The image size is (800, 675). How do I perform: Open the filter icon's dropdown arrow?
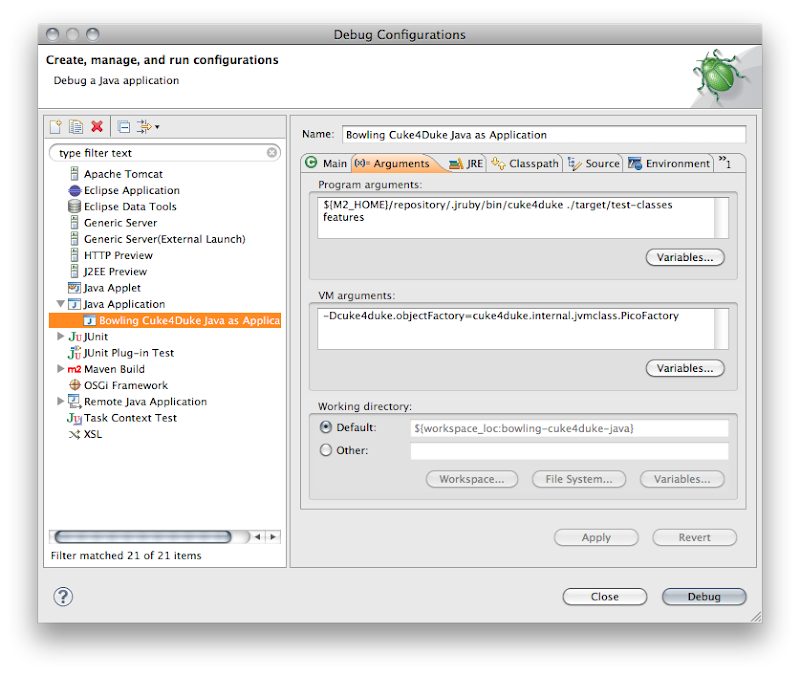tap(157, 127)
